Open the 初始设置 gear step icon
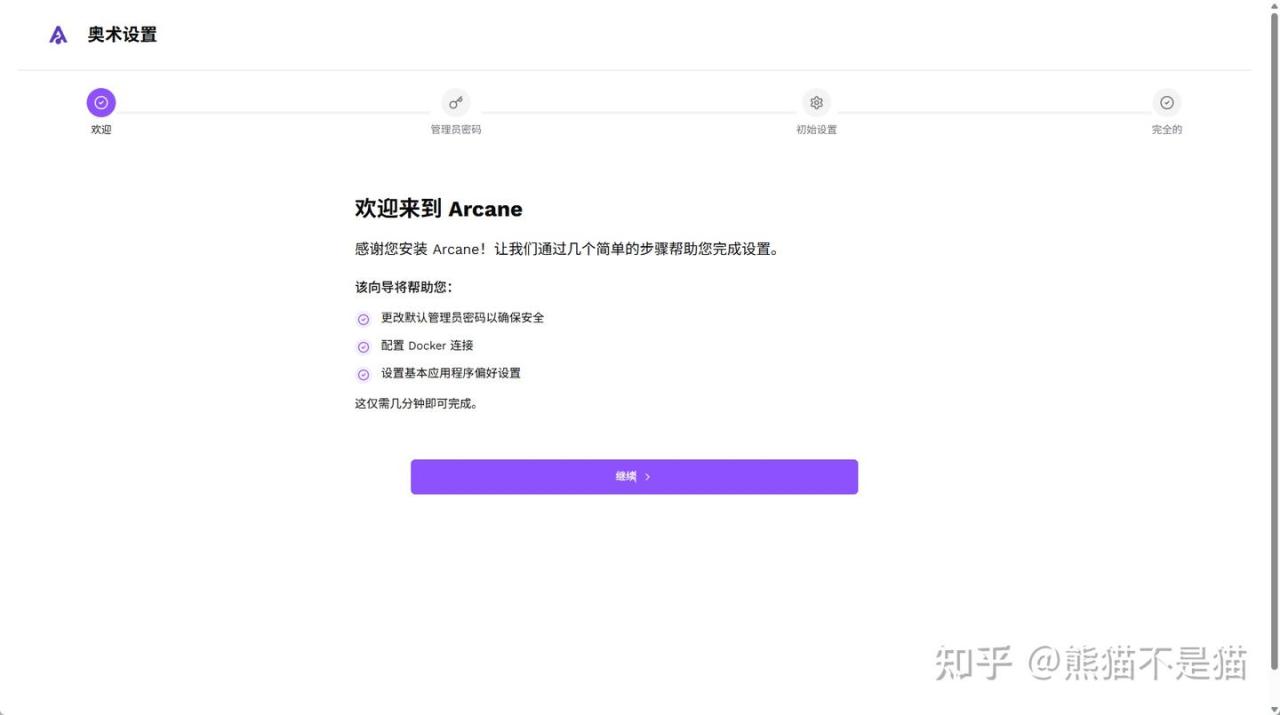 pos(816,102)
